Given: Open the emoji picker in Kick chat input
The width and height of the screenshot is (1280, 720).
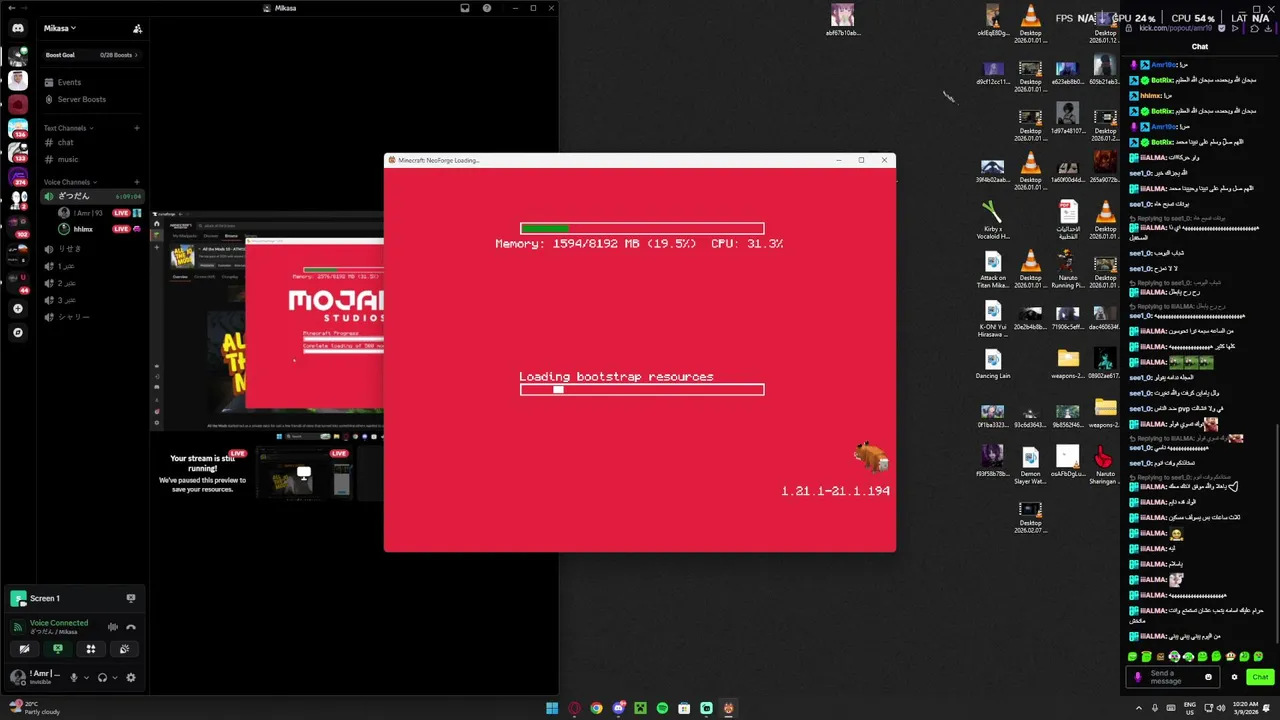Looking at the screenshot, I should [x=1208, y=677].
